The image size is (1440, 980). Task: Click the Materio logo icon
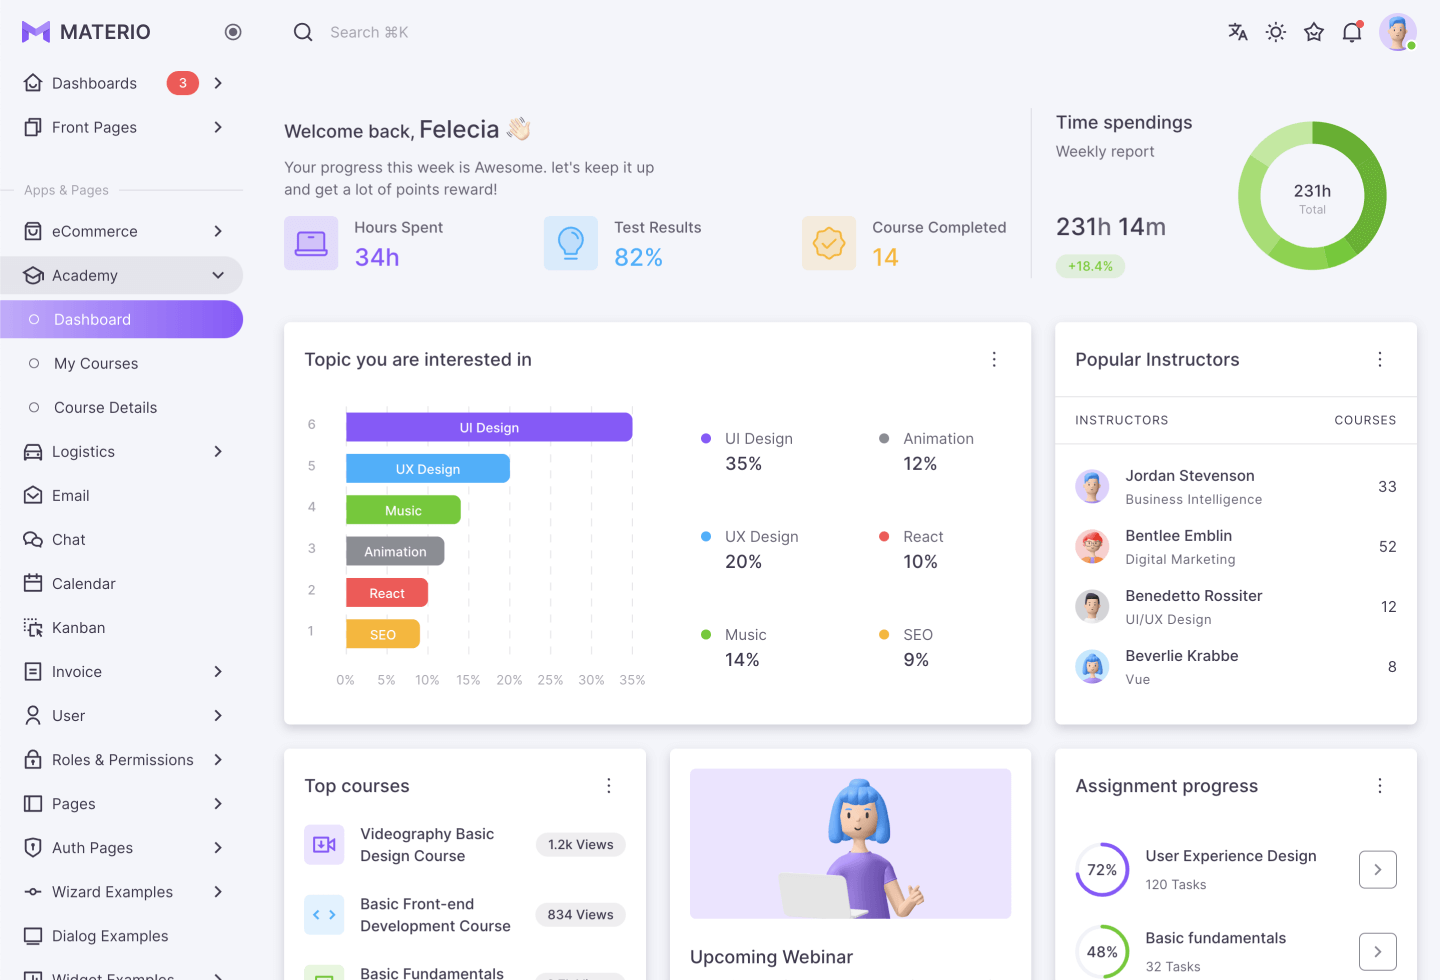coord(36,32)
